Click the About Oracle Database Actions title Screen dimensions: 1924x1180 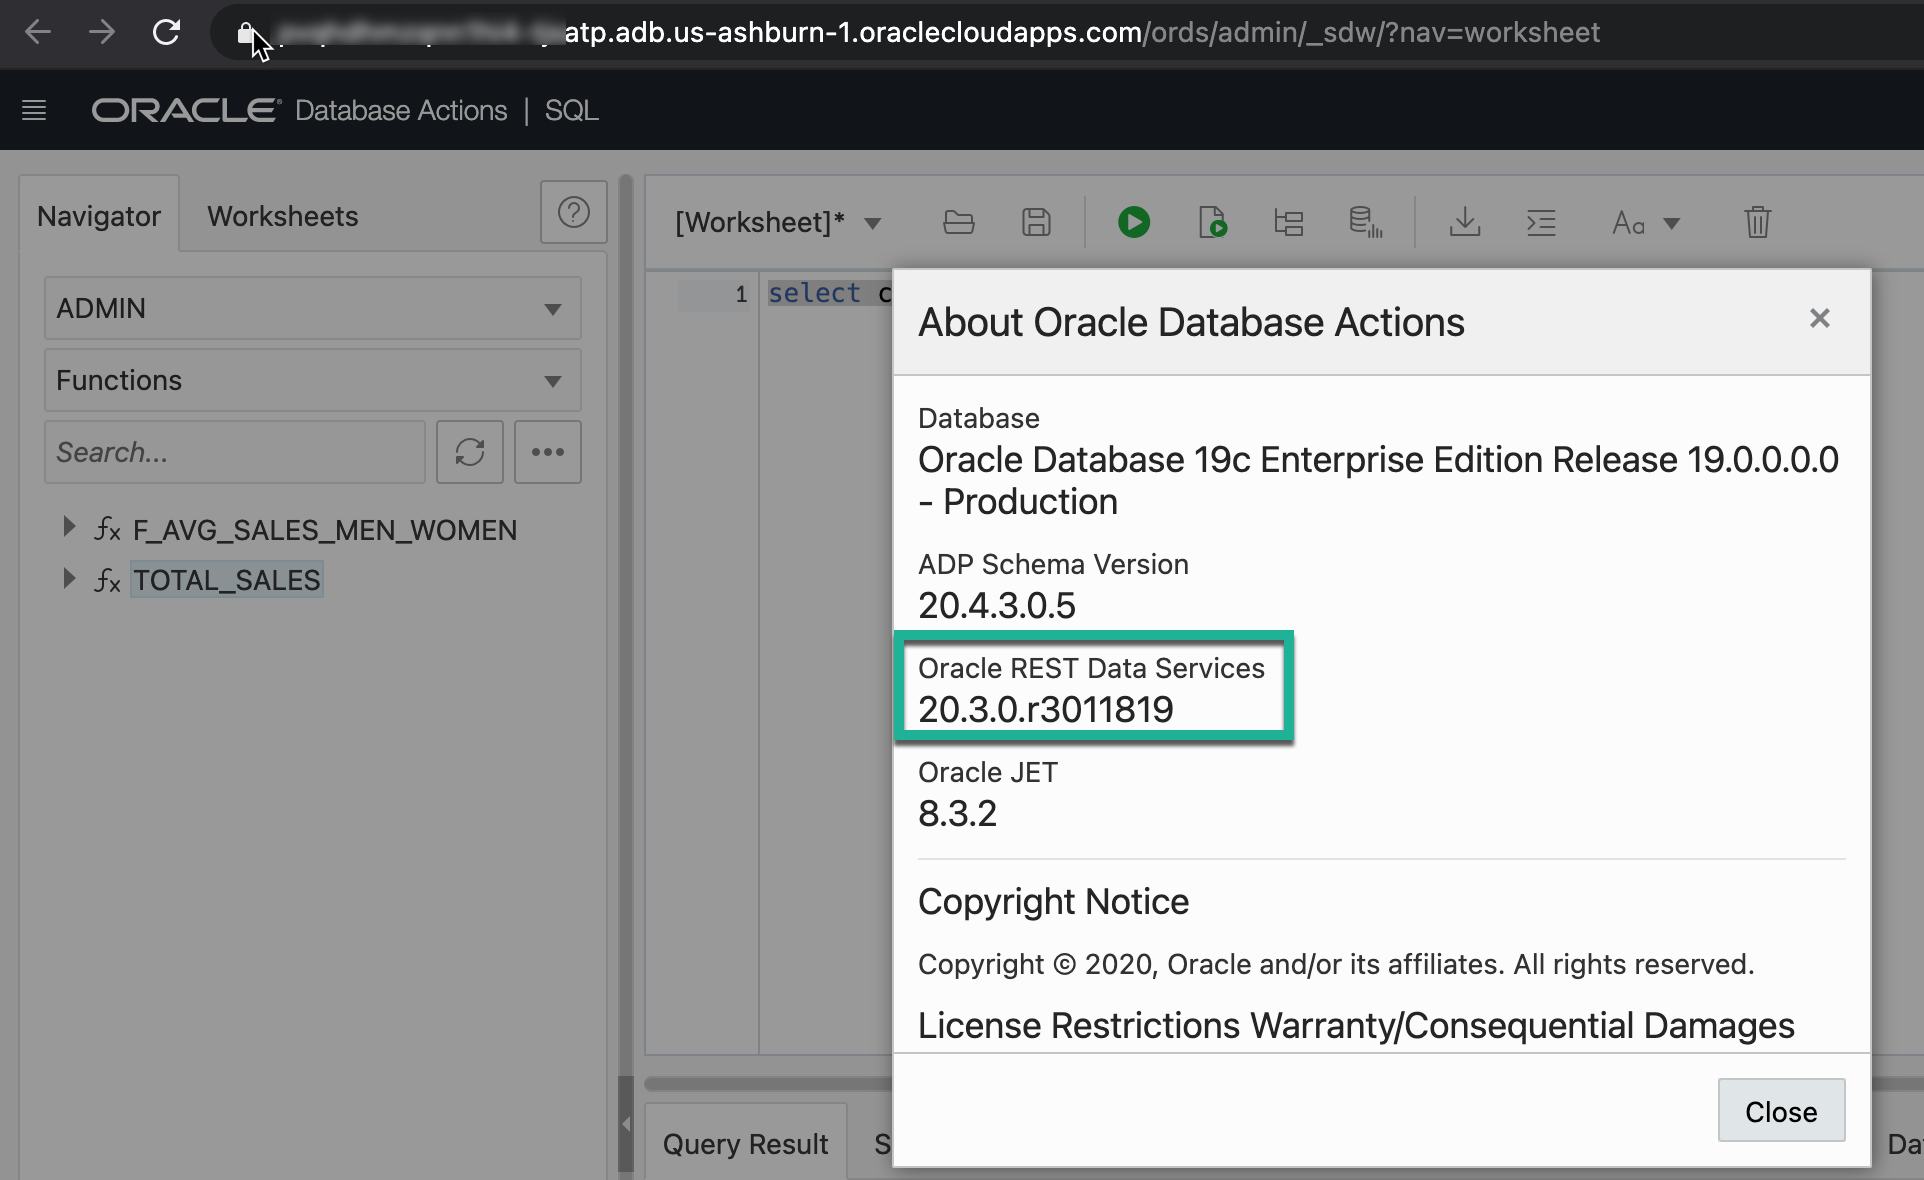coord(1191,322)
